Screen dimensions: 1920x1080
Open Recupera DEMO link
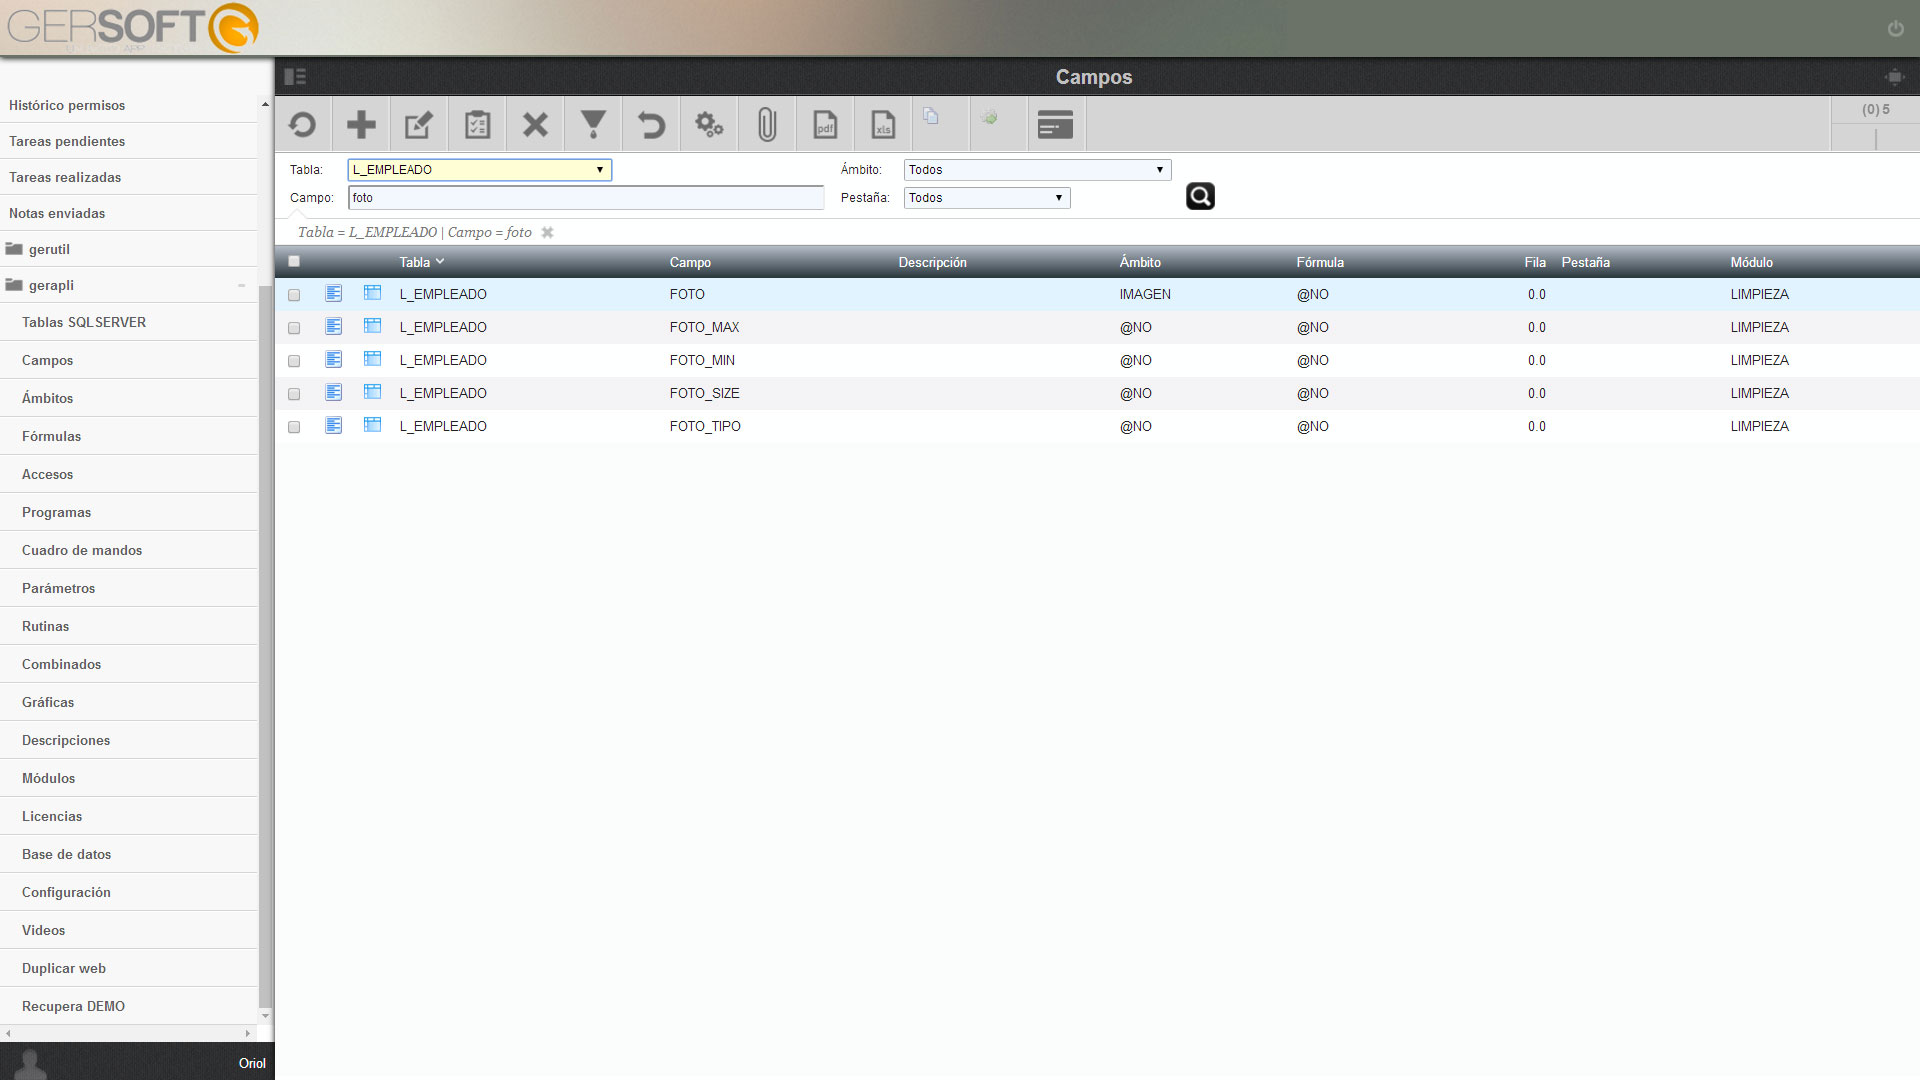coord(128,1006)
